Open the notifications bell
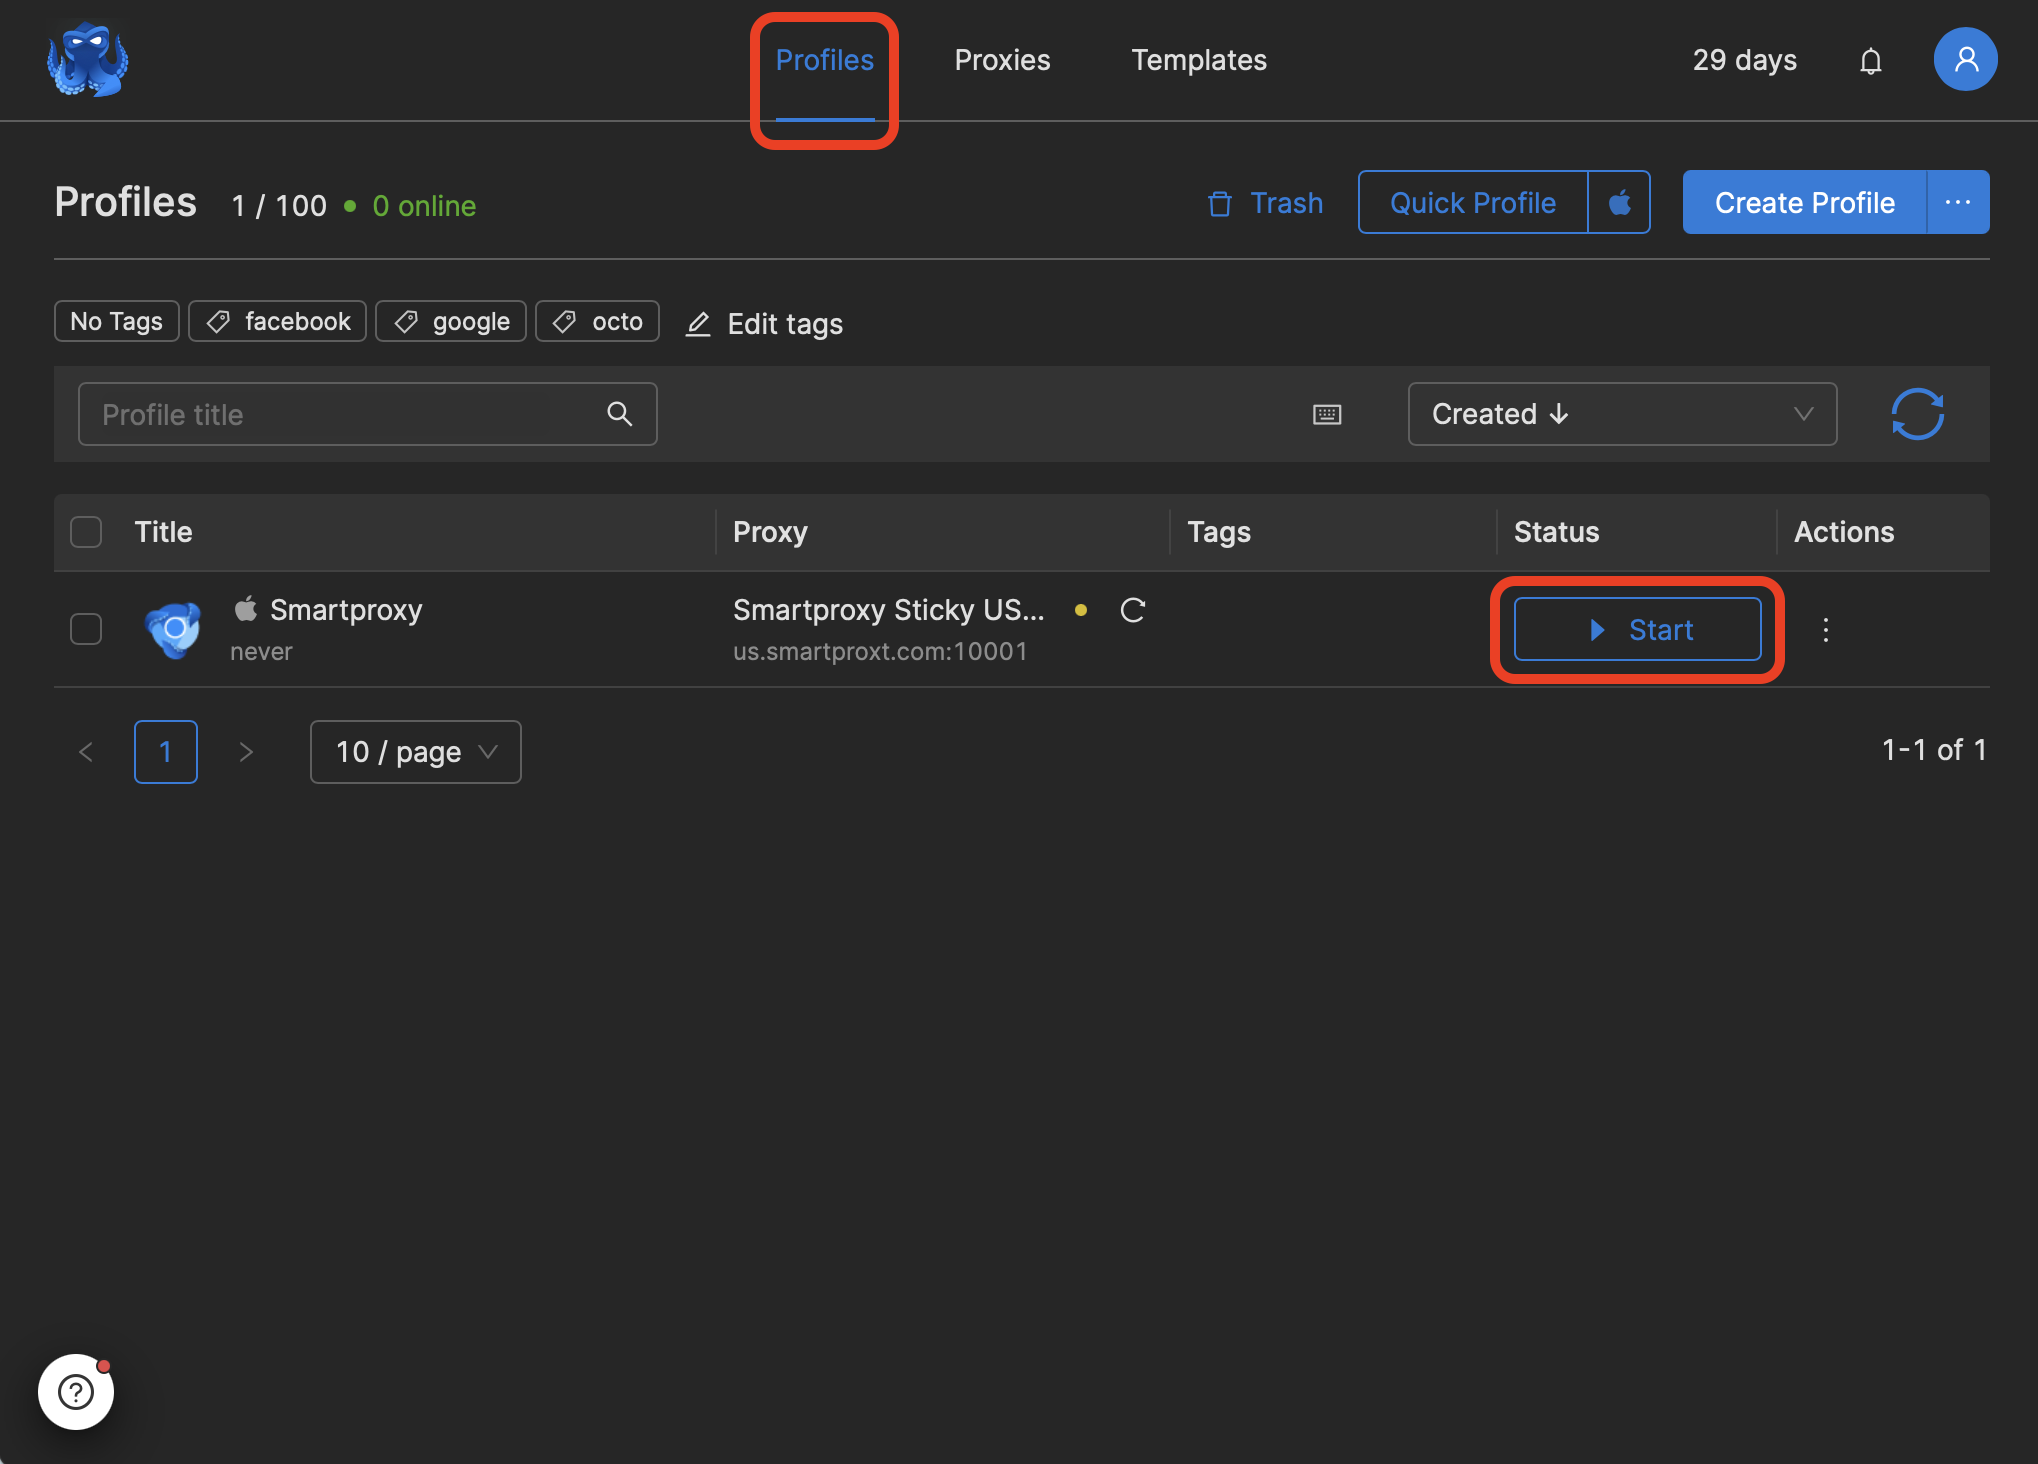The height and width of the screenshot is (1464, 2038). click(1870, 61)
